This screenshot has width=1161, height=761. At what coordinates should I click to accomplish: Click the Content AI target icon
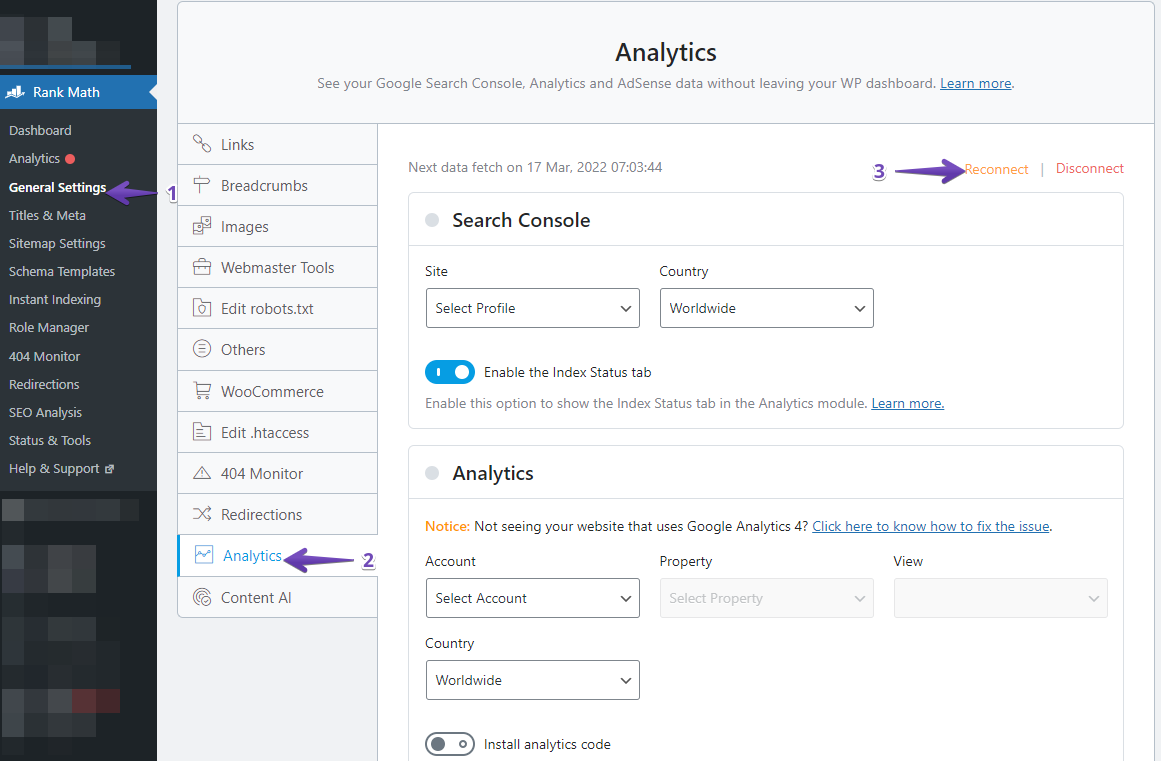tap(202, 597)
